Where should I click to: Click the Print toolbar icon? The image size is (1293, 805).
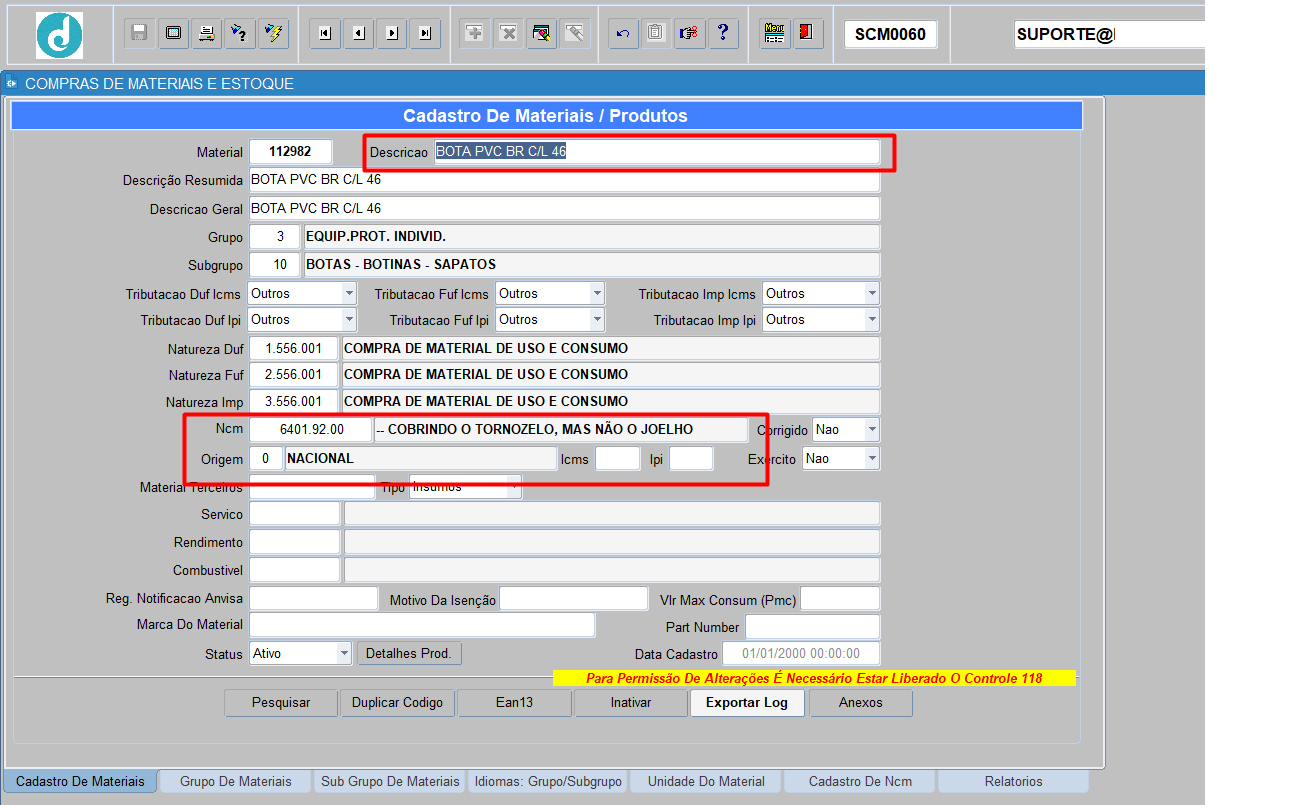coord(206,33)
